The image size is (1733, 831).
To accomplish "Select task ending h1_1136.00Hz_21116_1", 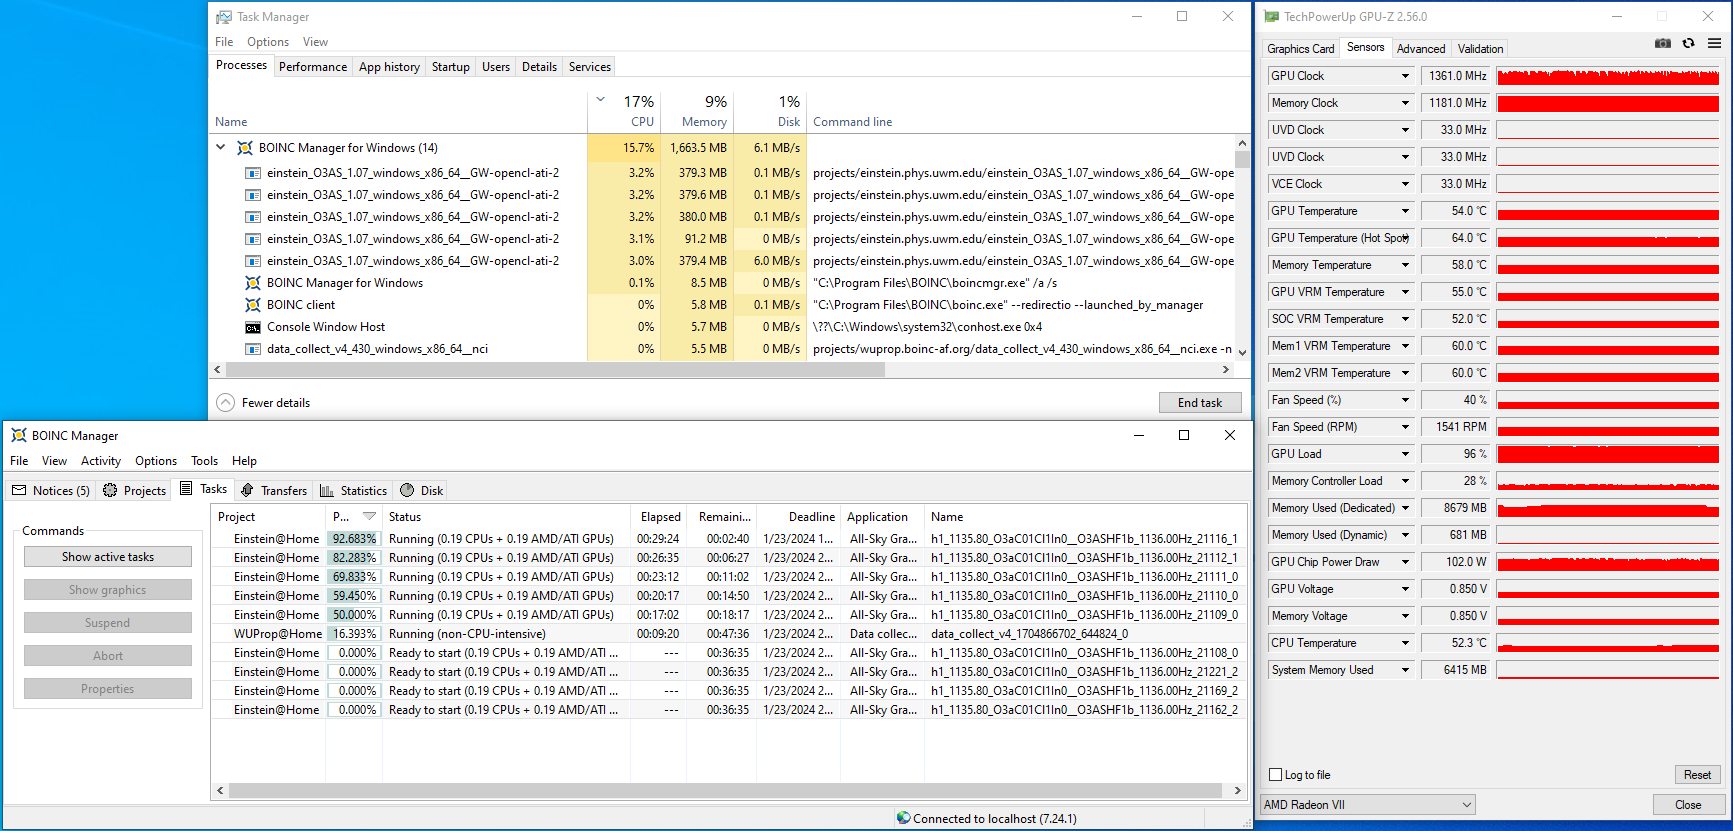I will point(729,538).
